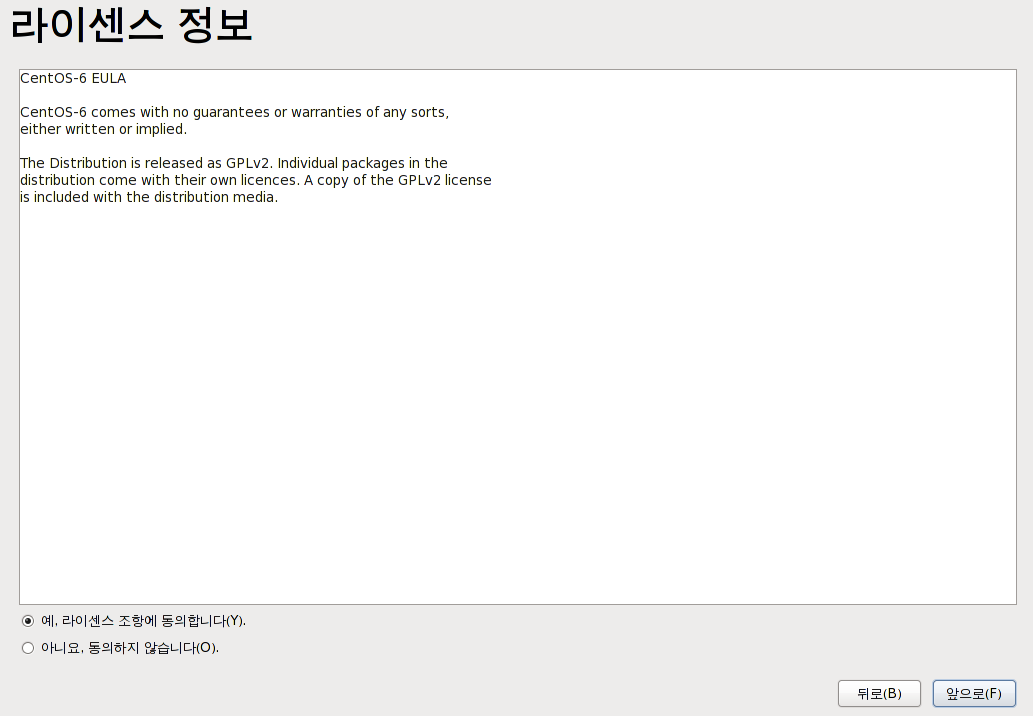The height and width of the screenshot is (716, 1033).
Task: Click the 앞으로(F) forward button
Action: [974, 694]
